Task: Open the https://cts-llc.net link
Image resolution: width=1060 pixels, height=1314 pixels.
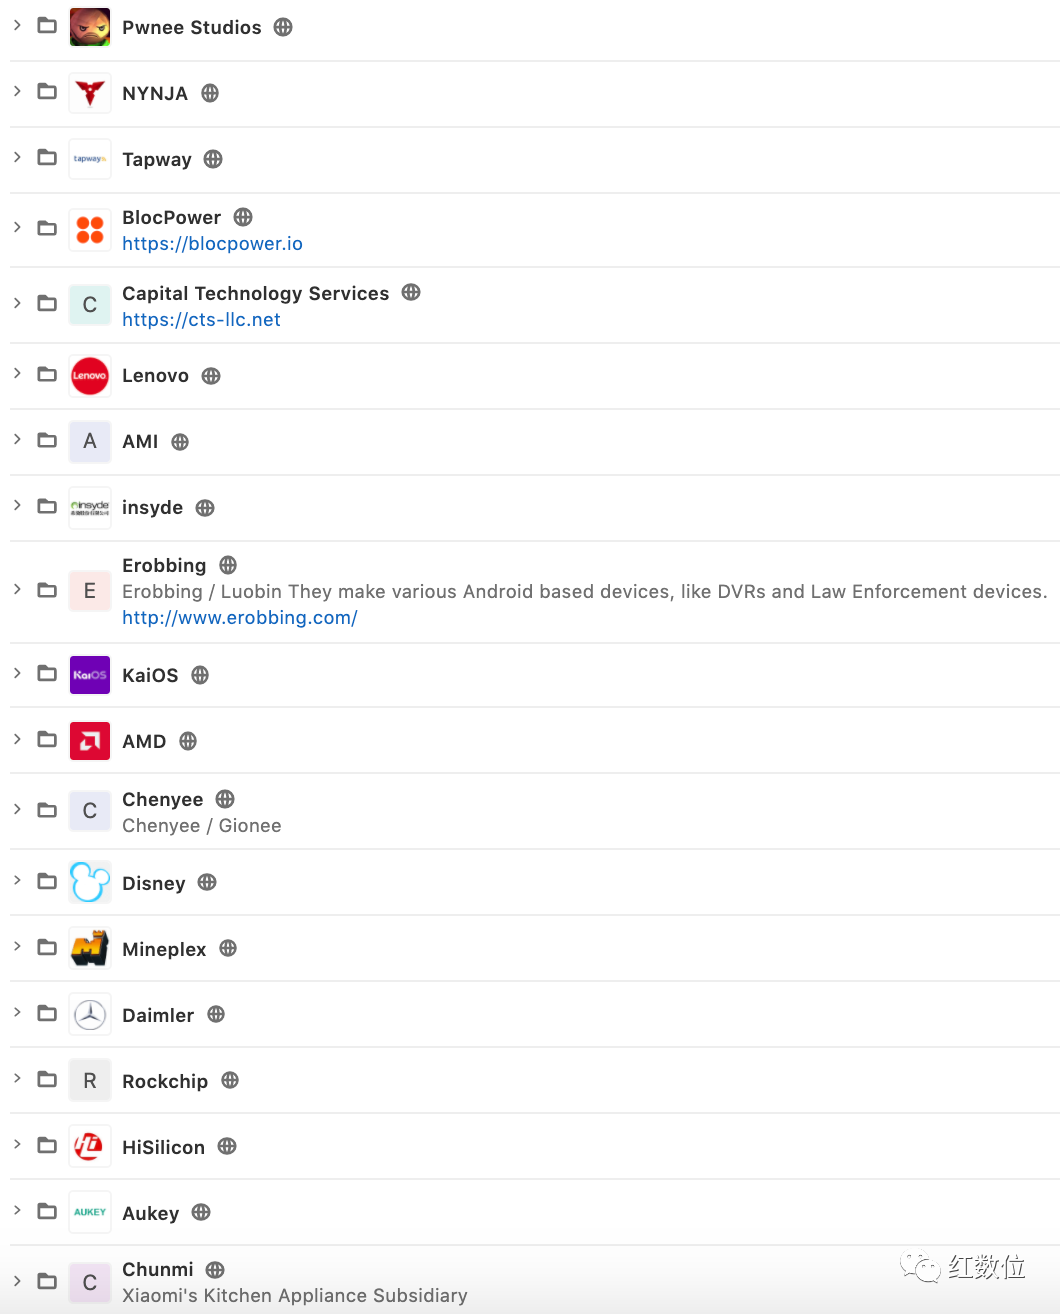Action: (x=201, y=320)
